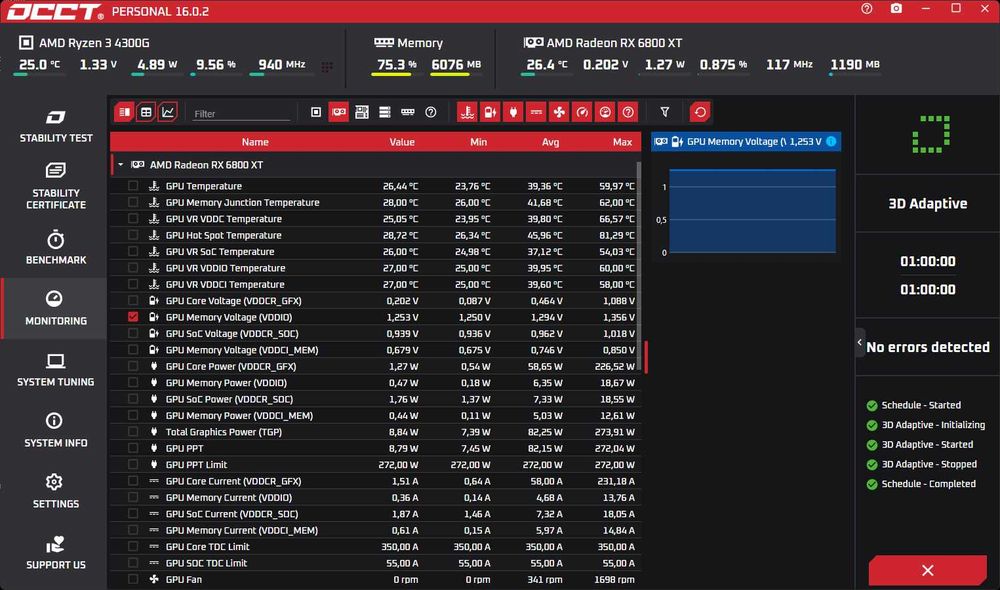The width and height of the screenshot is (1000, 590).
Task: Filter sensors by storage icon
Action: [x=385, y=112]
